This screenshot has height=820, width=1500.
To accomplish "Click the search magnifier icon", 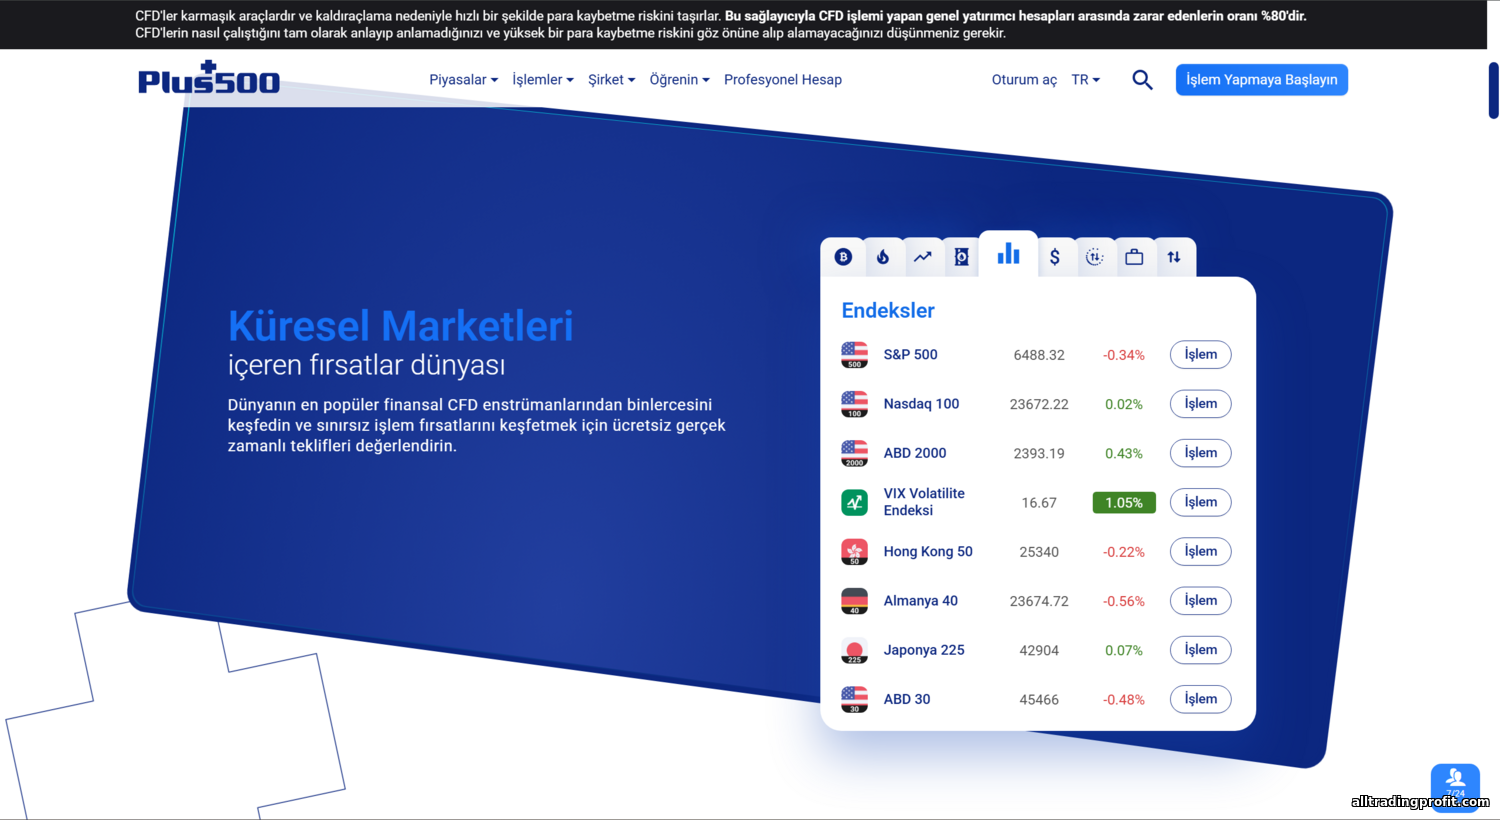I will tap(1142, 80).
